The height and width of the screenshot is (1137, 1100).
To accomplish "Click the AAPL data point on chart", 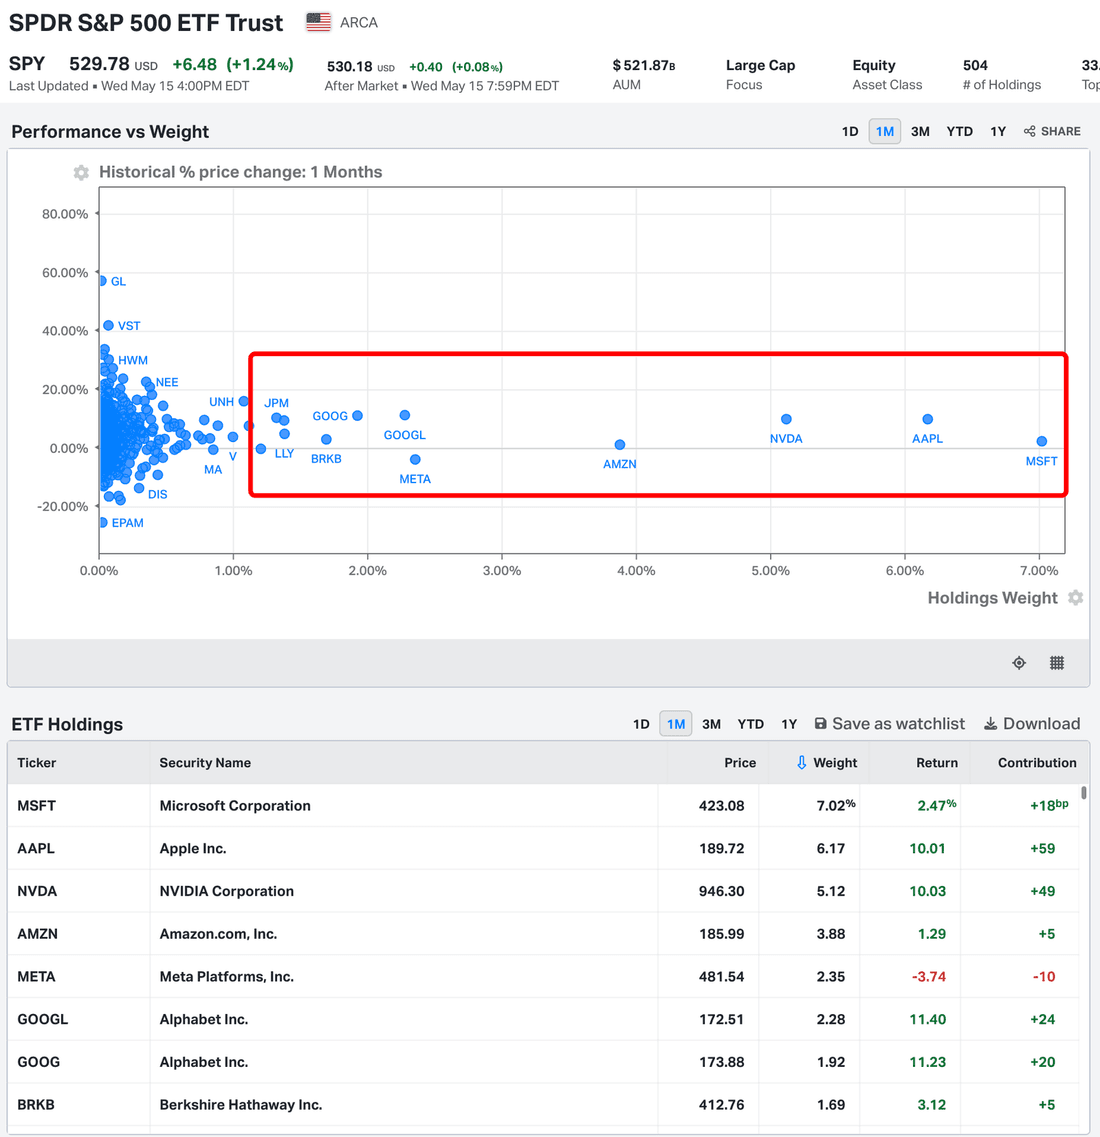I will 927,419.
